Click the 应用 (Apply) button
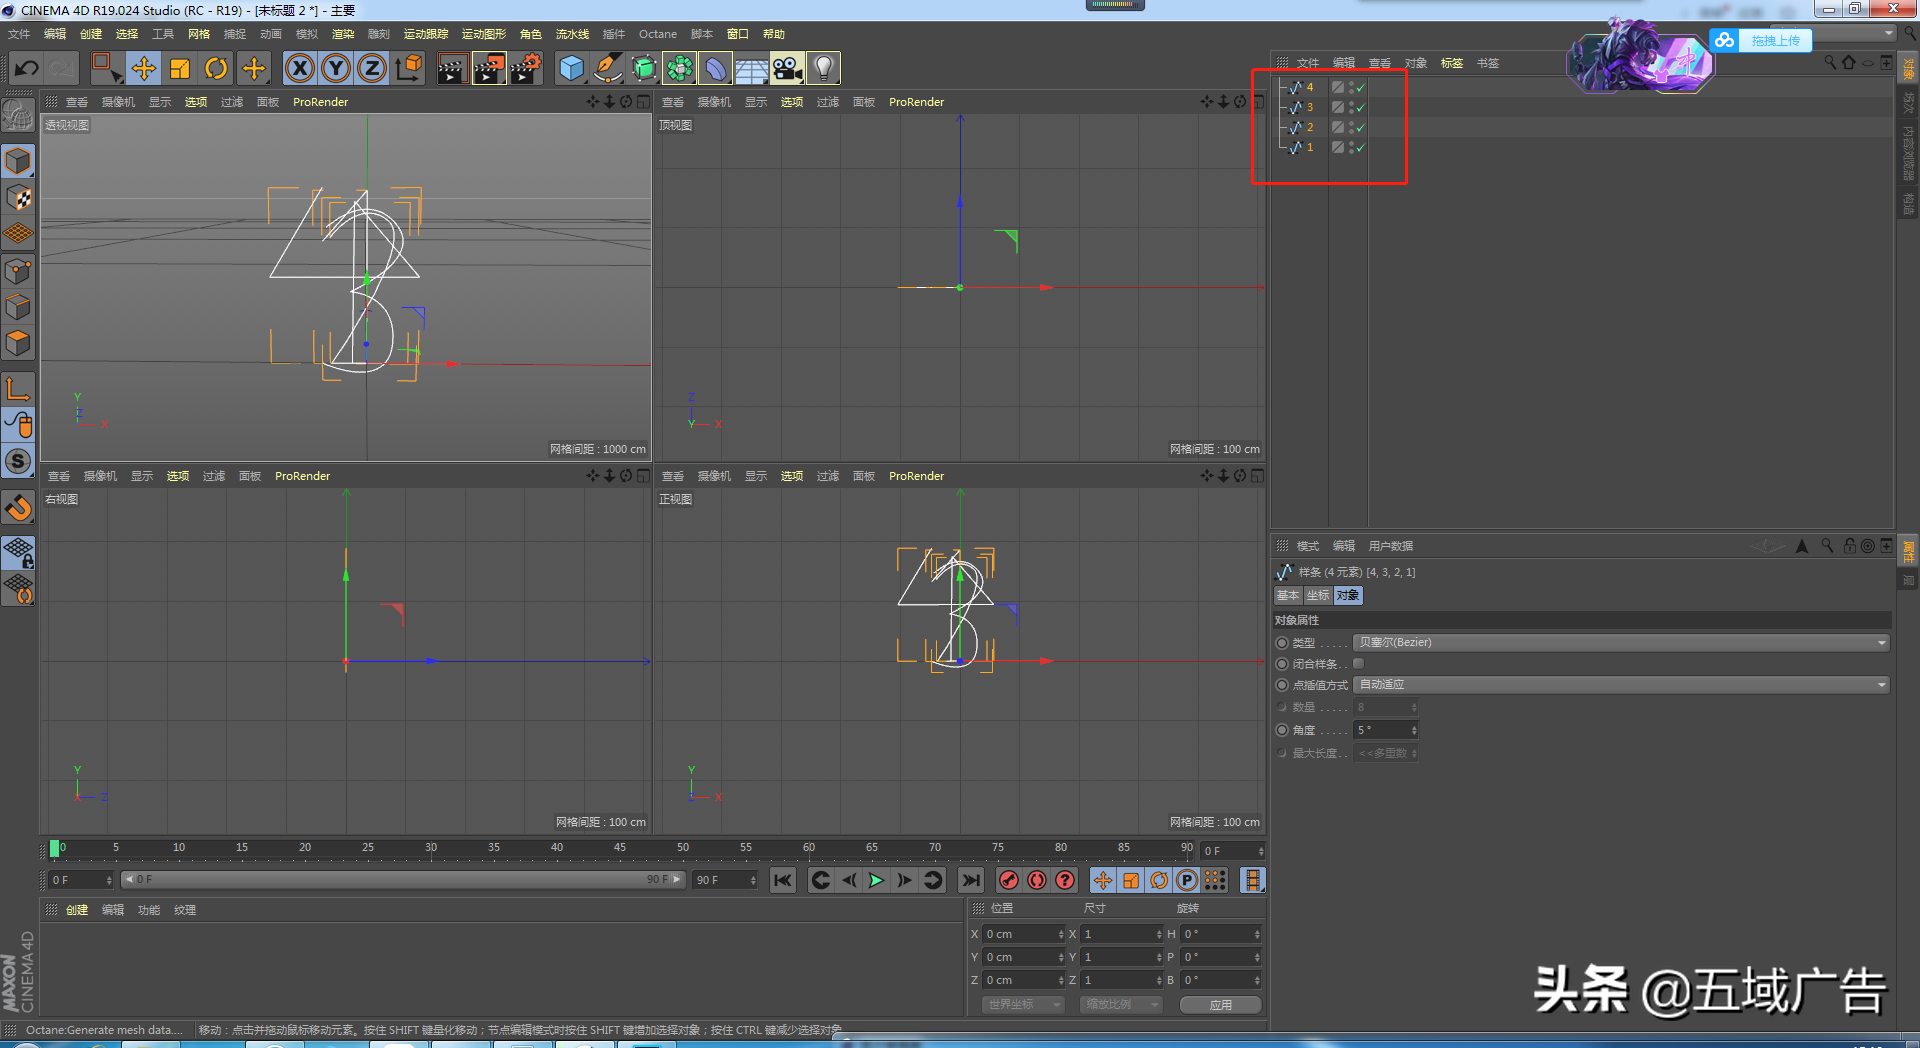This screenshot has width=1920, height=1048. (1220, 1004)
